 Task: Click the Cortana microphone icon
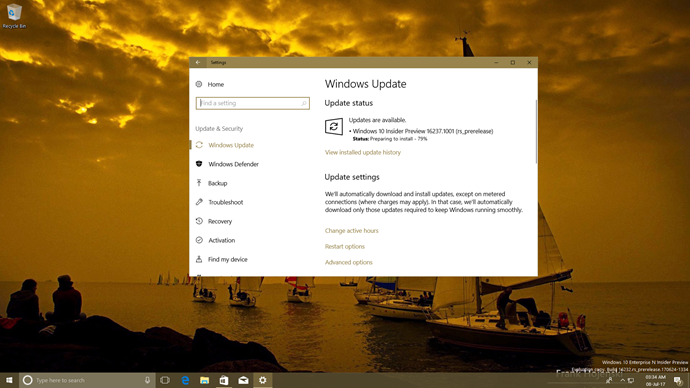pyautogui.click(x=147, y=380)
